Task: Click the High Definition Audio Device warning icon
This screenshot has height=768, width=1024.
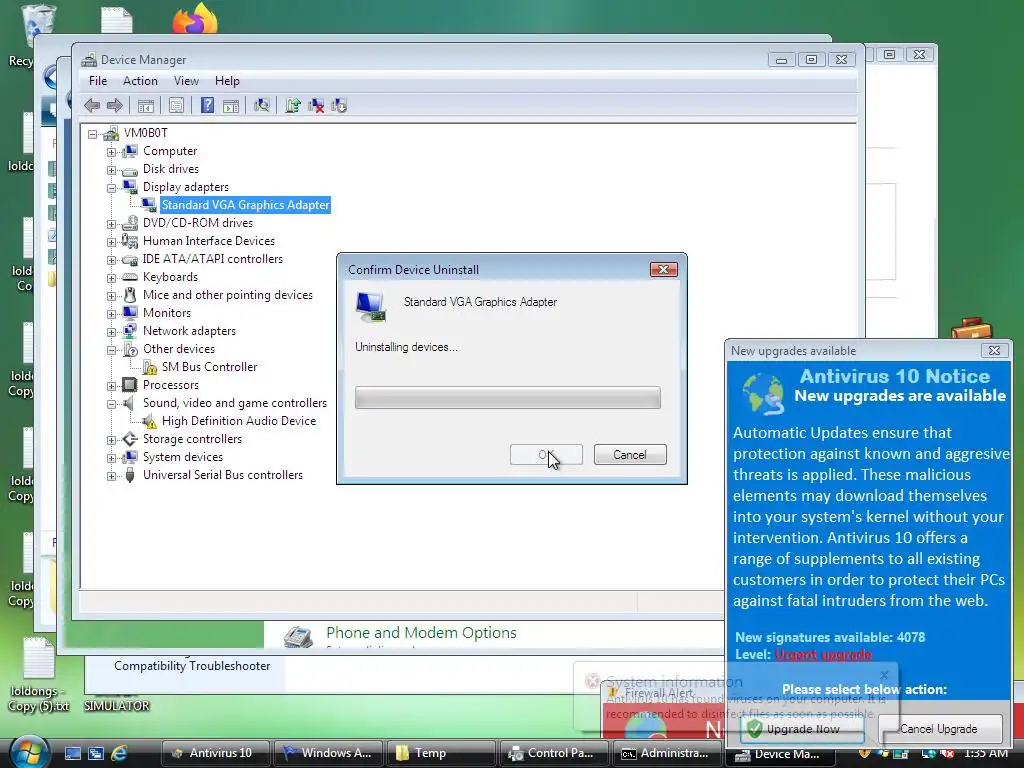Action: point(150,422)
